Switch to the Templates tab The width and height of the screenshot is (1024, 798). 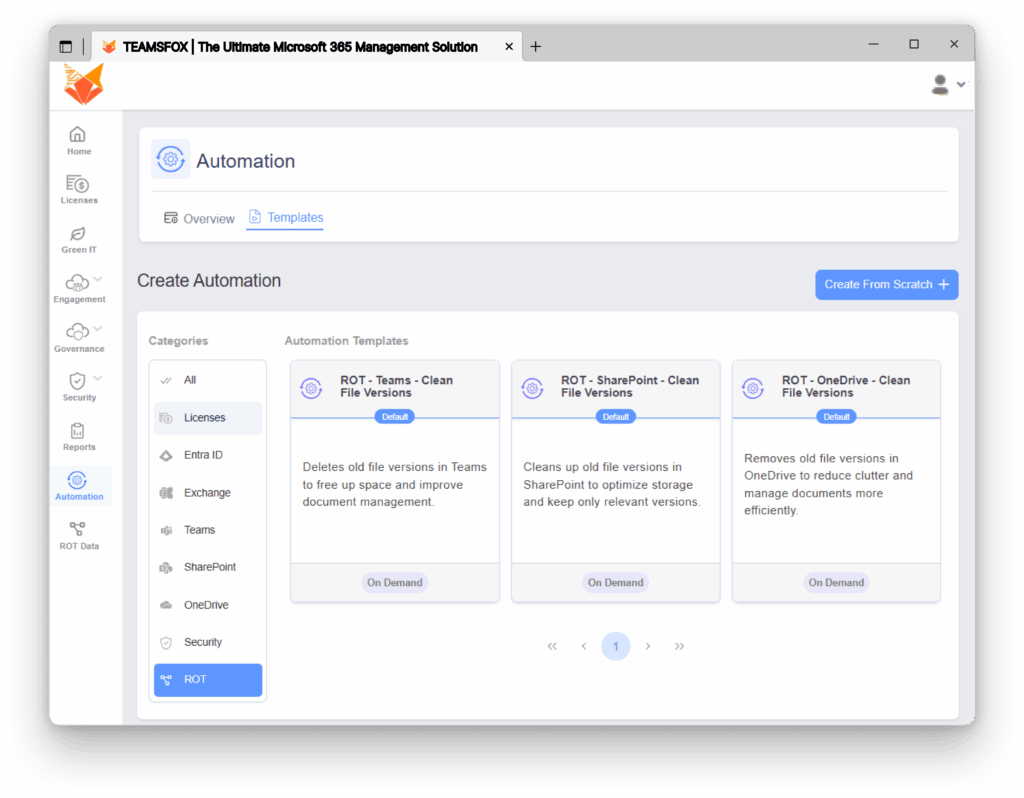click(x=285, y=217)
